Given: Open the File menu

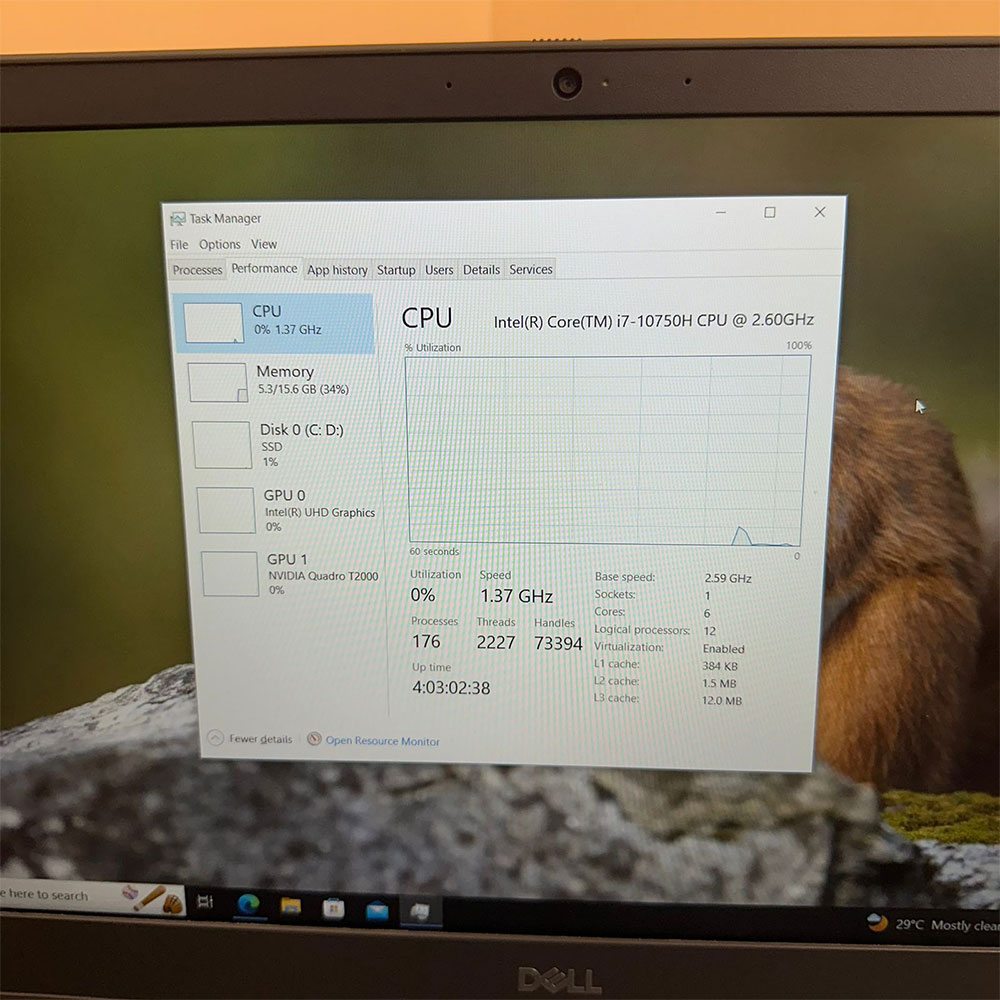Looking at the screenshot, I should 178,244.
